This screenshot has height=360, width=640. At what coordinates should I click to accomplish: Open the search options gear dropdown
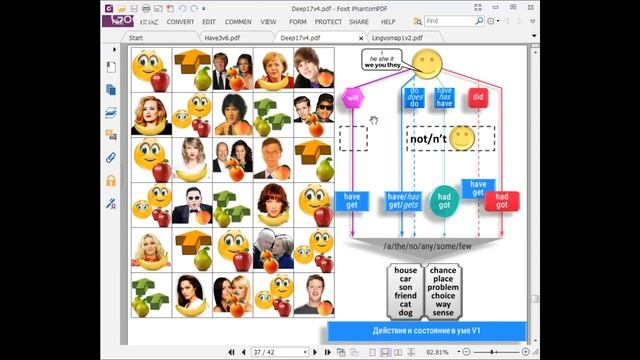coord(493,21)
